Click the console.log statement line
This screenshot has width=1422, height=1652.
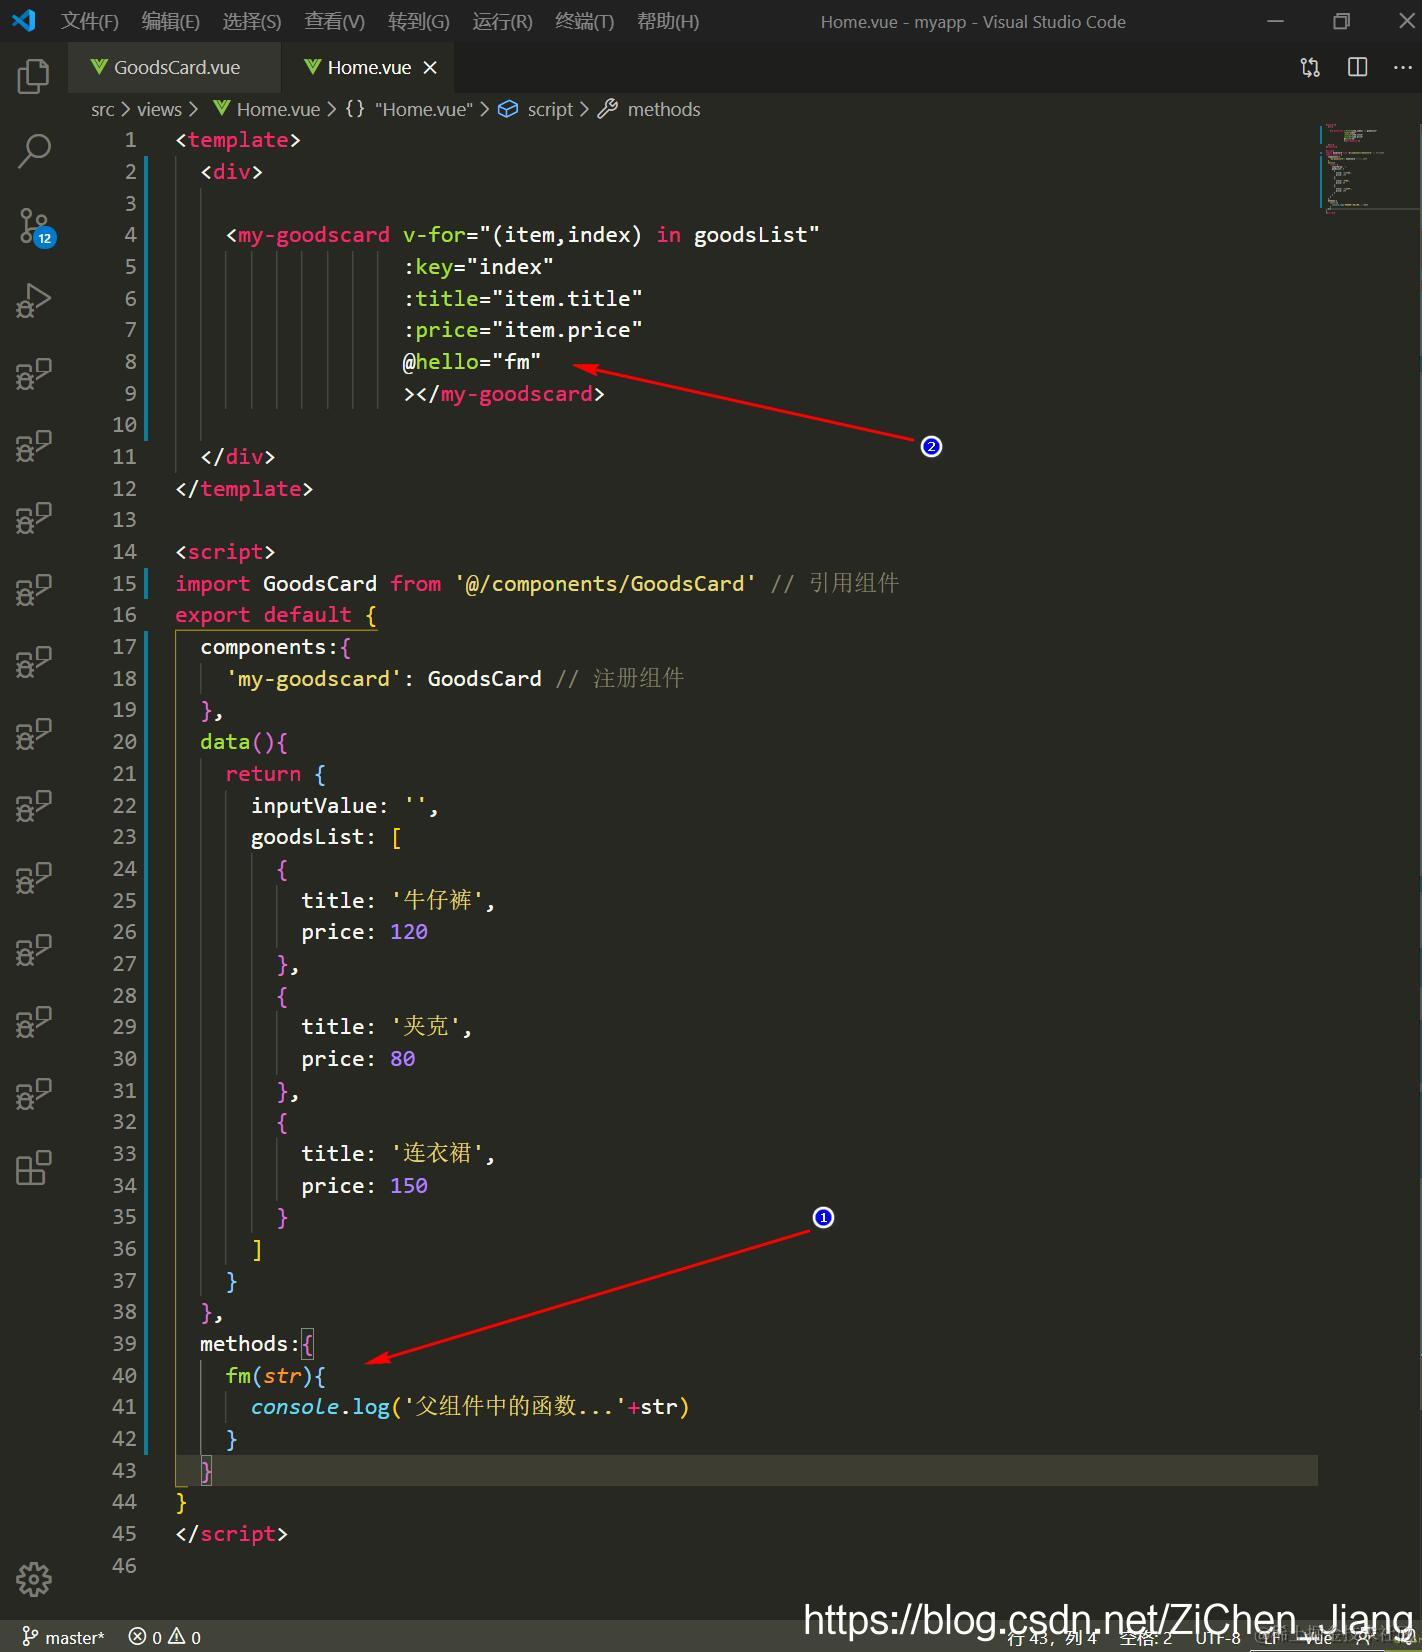470,1407
